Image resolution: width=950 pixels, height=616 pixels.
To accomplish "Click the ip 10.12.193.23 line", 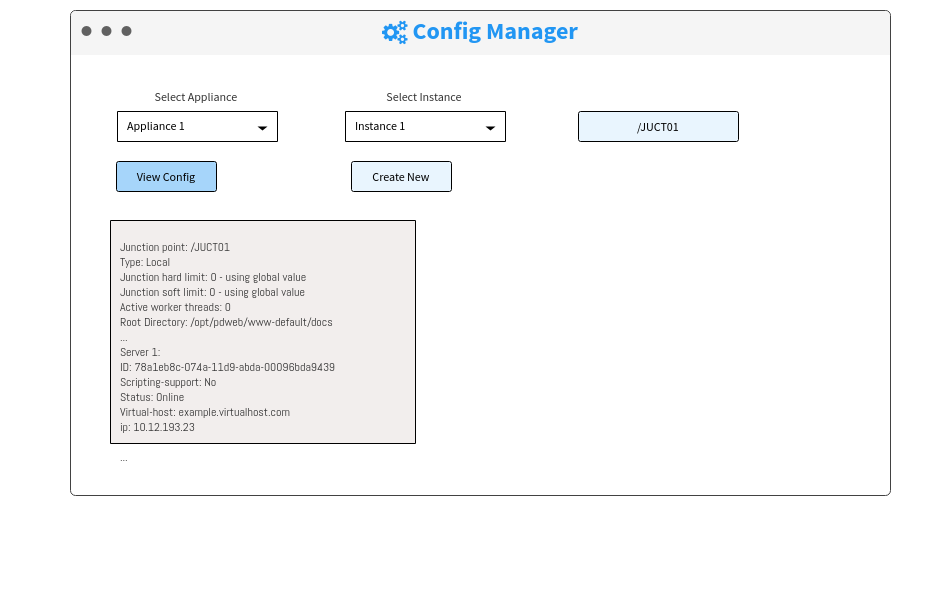I will click(158, 427).
